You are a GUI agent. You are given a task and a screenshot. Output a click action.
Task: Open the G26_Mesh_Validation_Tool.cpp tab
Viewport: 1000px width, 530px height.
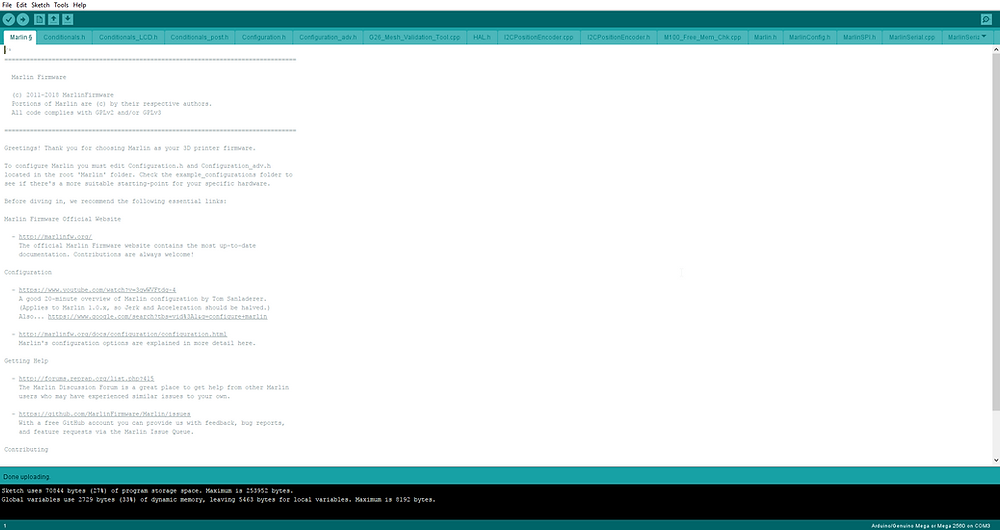pos(415,37)
